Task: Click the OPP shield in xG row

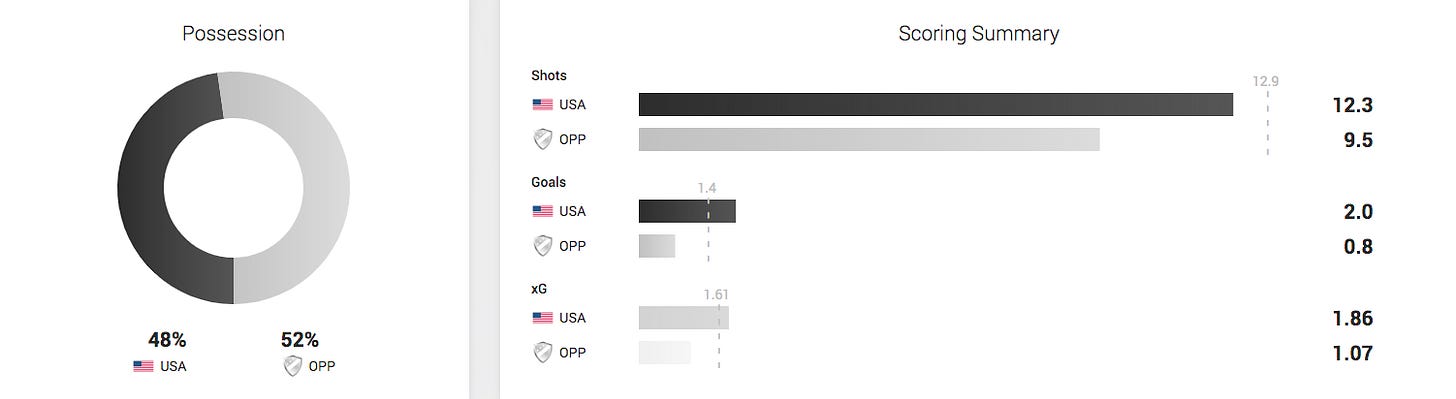Action: point(542,353)
